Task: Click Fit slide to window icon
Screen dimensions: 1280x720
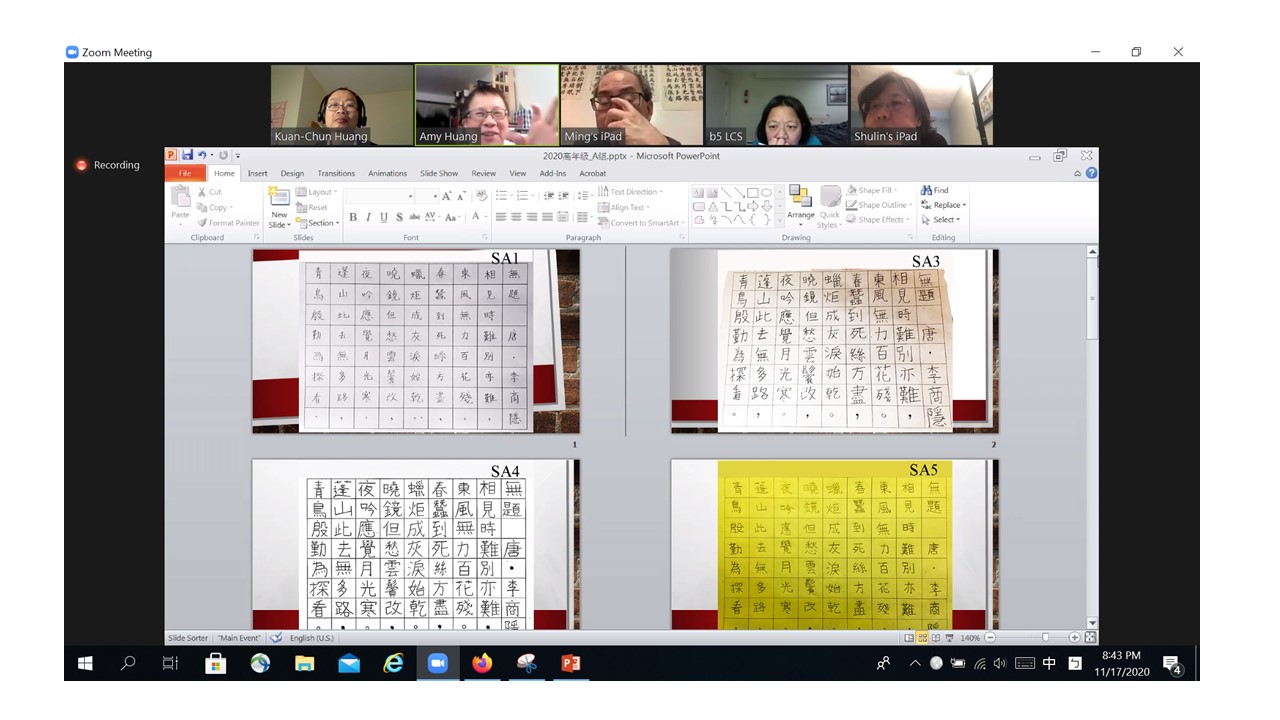Action: pyautogui.click(x=1090, y=638)
